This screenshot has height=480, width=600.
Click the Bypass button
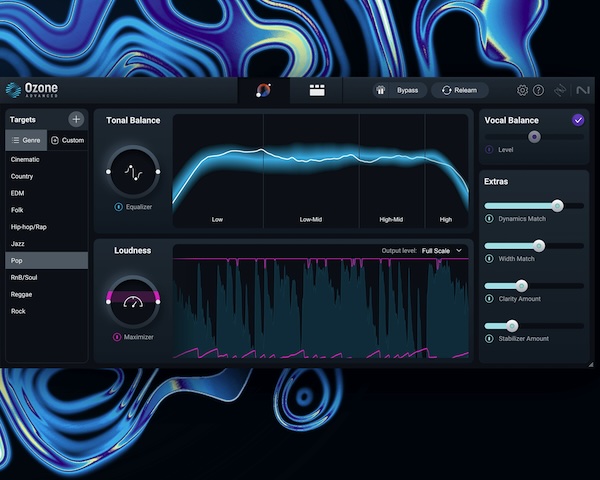[407, 90]
